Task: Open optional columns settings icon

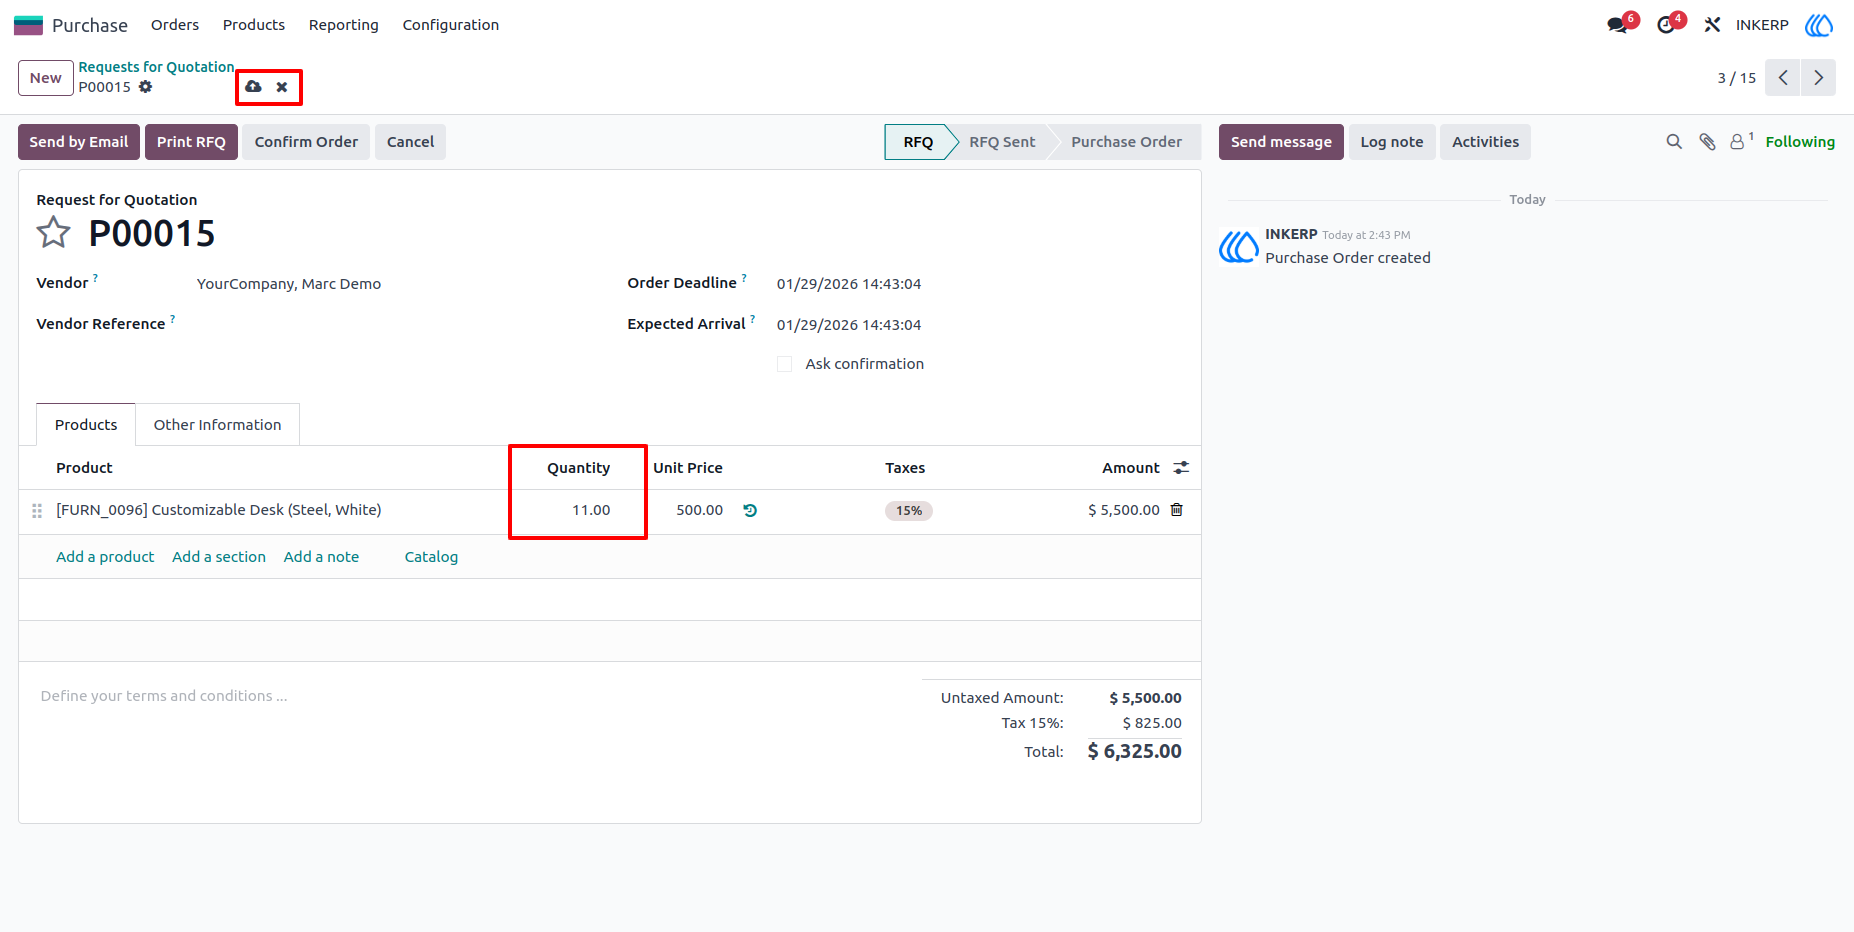Action: (x=1181, y=468)
